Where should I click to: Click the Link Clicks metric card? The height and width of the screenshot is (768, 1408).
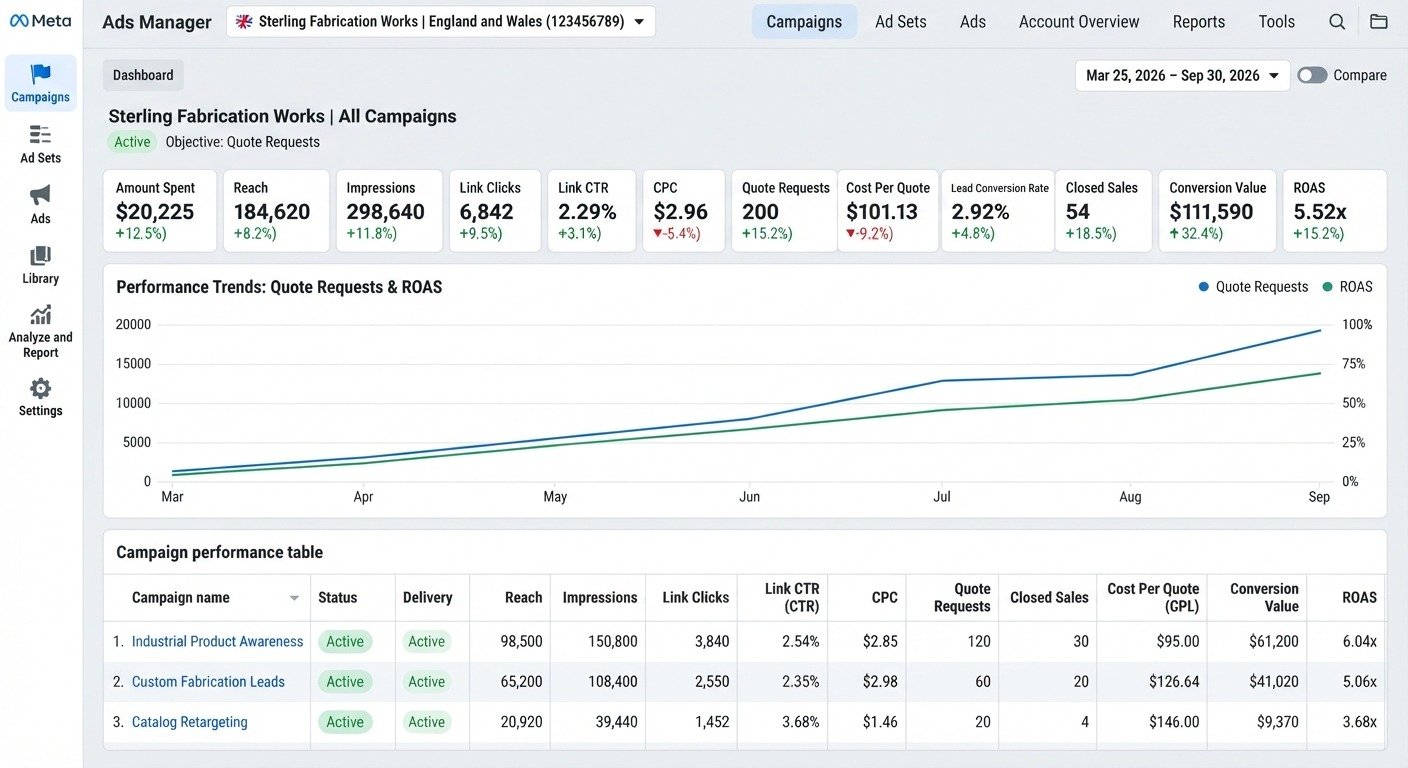point(494,211)
